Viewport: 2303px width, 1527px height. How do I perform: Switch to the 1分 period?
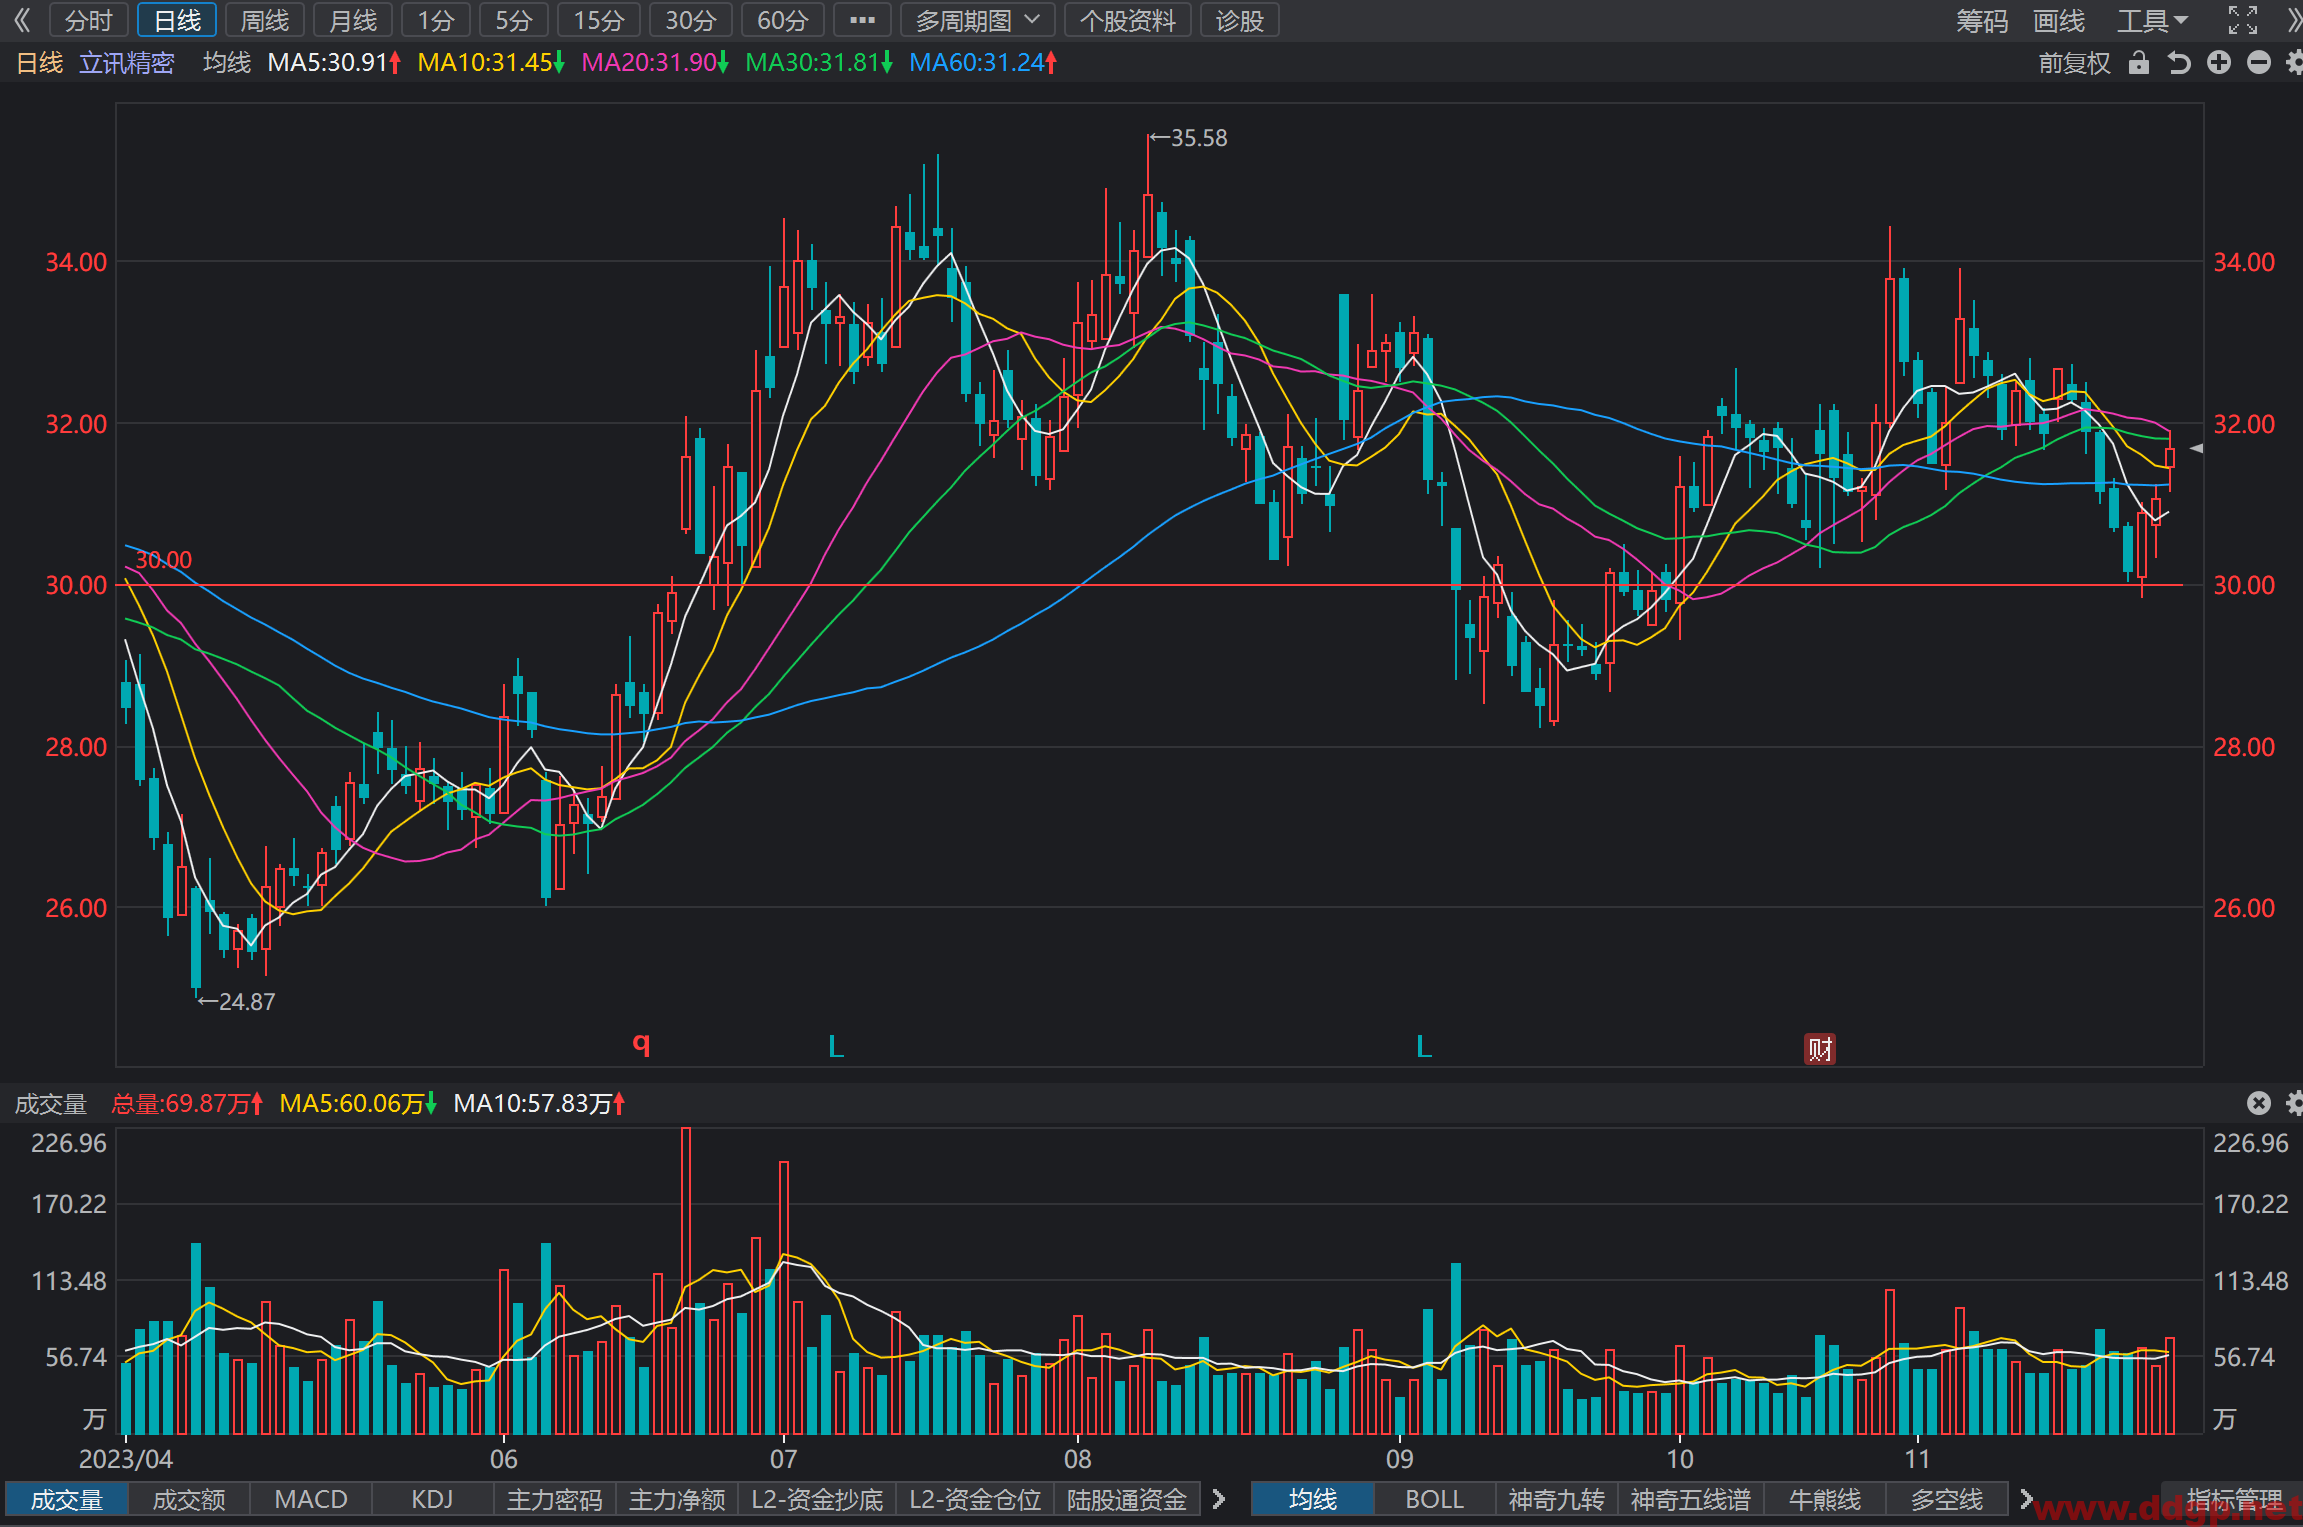[436, 20]
